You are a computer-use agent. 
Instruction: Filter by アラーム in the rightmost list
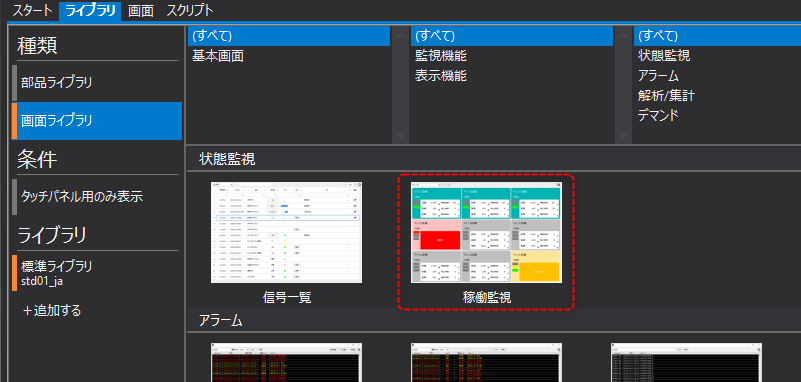(x=717, y=76)
